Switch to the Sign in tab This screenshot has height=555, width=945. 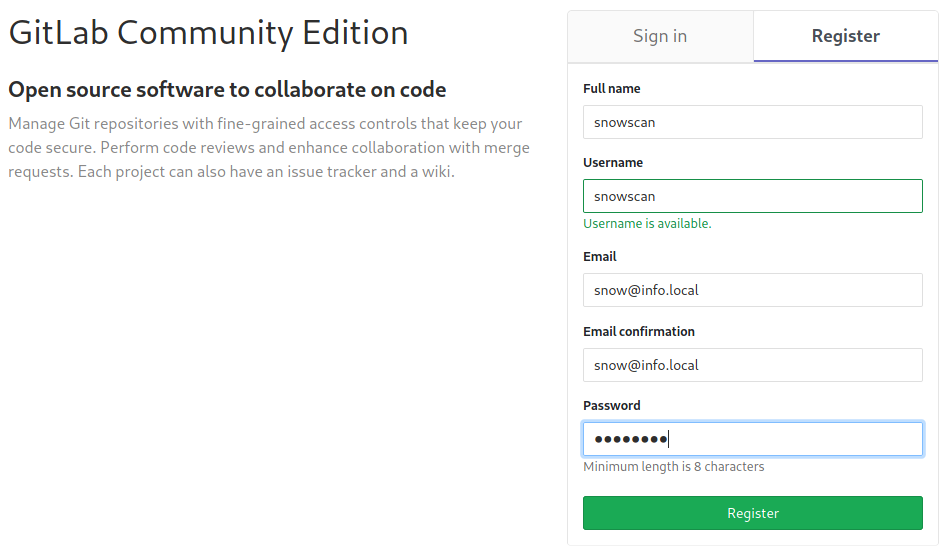point(660,36)
